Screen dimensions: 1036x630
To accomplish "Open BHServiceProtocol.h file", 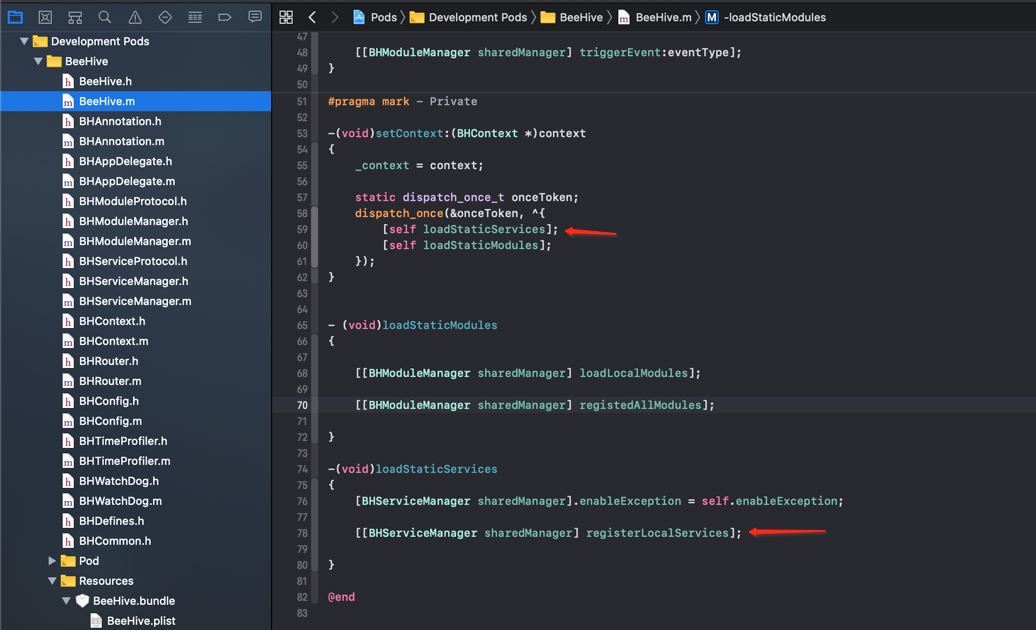I will click(x=135, y=261).
